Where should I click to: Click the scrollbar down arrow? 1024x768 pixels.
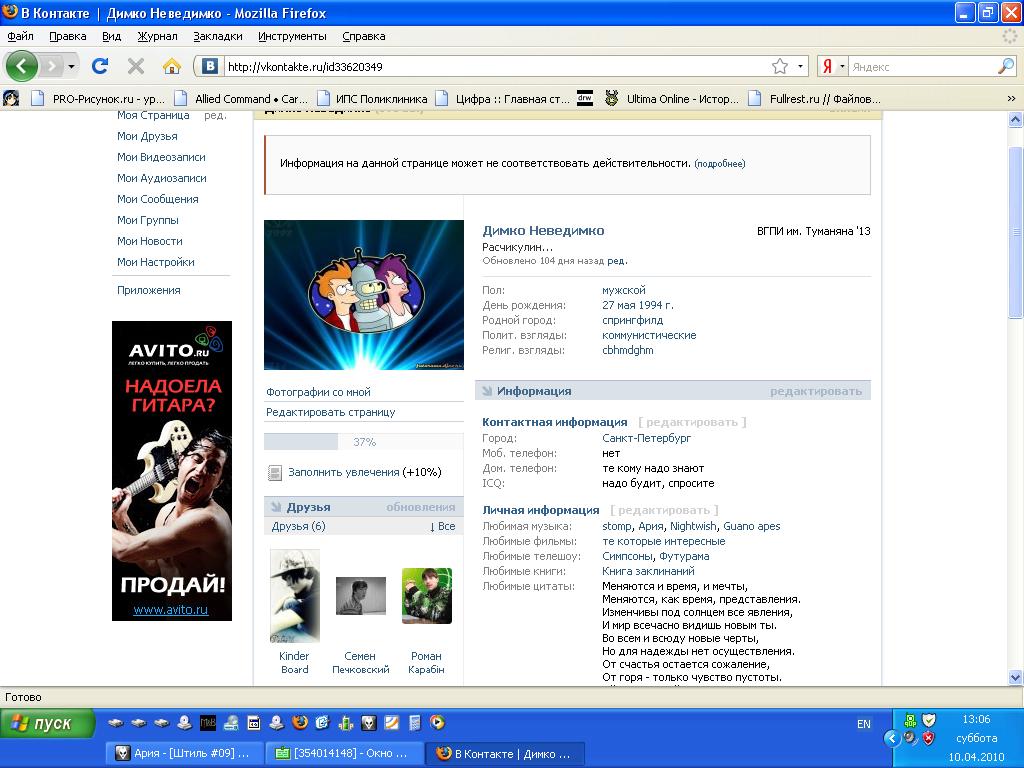(x=1015, y=677)
